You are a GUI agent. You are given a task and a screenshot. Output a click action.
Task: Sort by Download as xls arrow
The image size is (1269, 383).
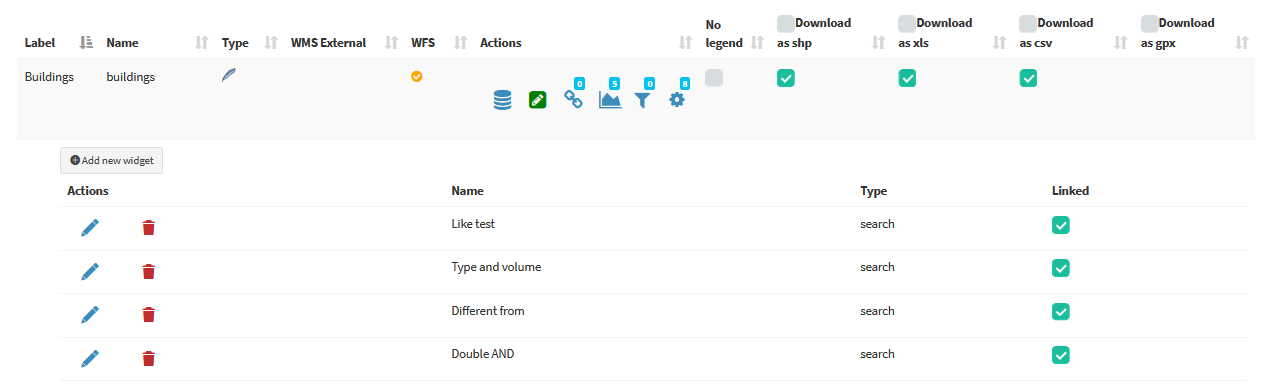[1000, 43]
